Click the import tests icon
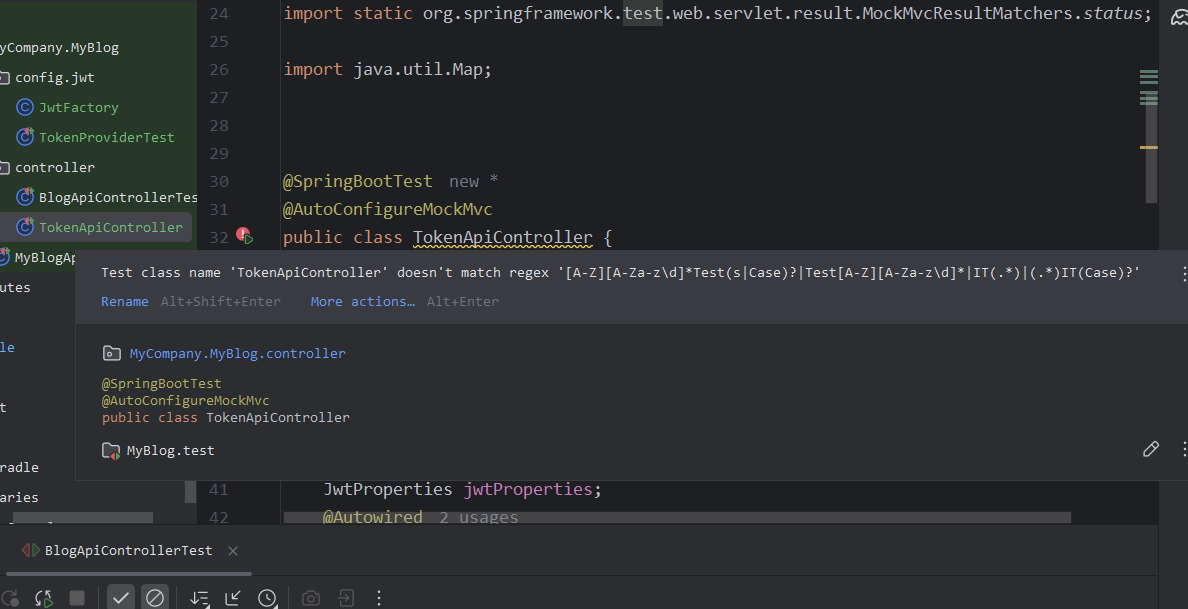The image size is (1188, 609). pyautogui.click(x=345, y=598)
